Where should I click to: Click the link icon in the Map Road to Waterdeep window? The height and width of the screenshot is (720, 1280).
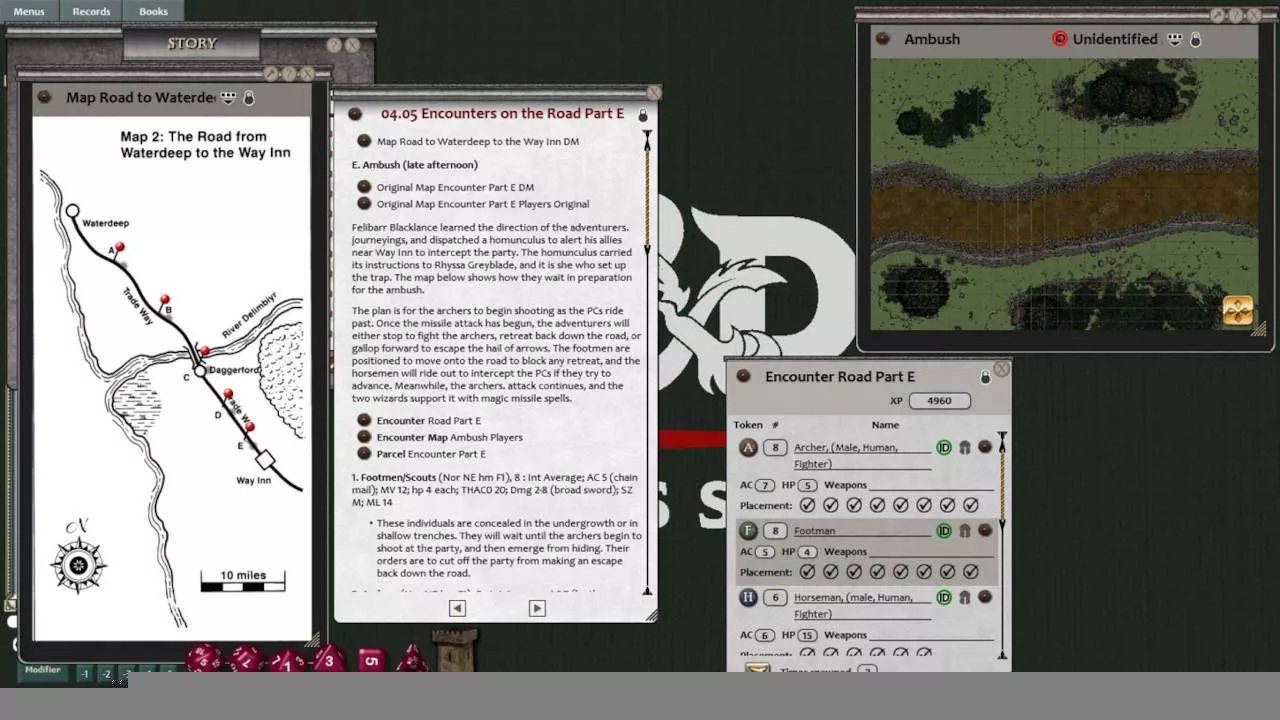pos(44,97)
